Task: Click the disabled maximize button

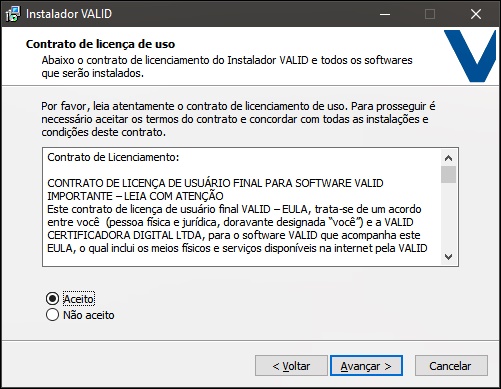Action: click(x=430, y=14)
